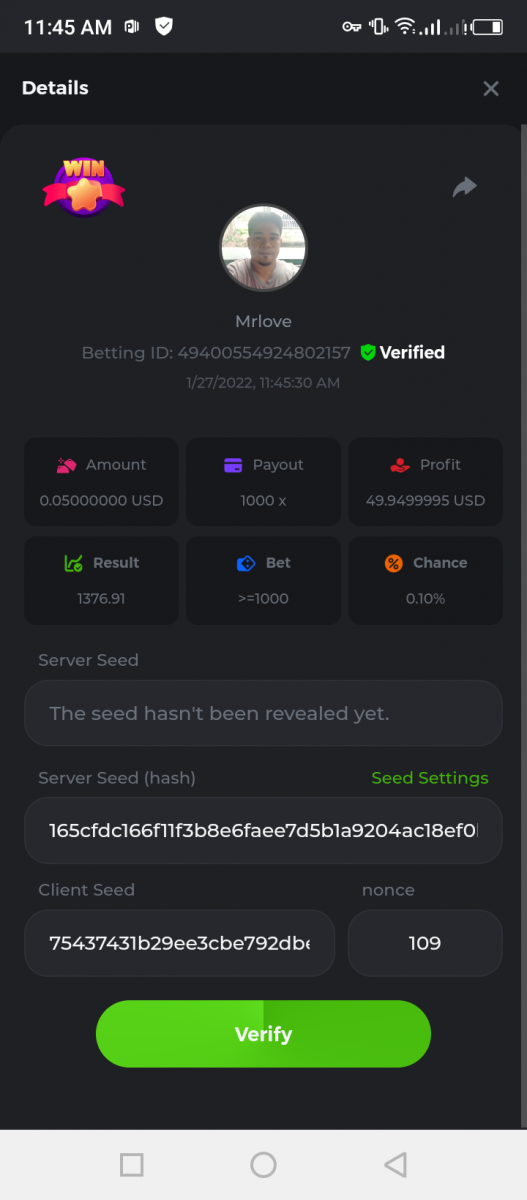Tap Android back navigation triangle
The image size is (527, 1200).
[396, 1164]
